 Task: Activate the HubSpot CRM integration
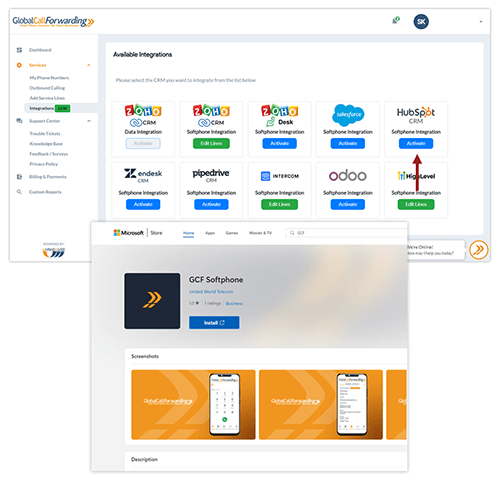(x=416, y=143)
